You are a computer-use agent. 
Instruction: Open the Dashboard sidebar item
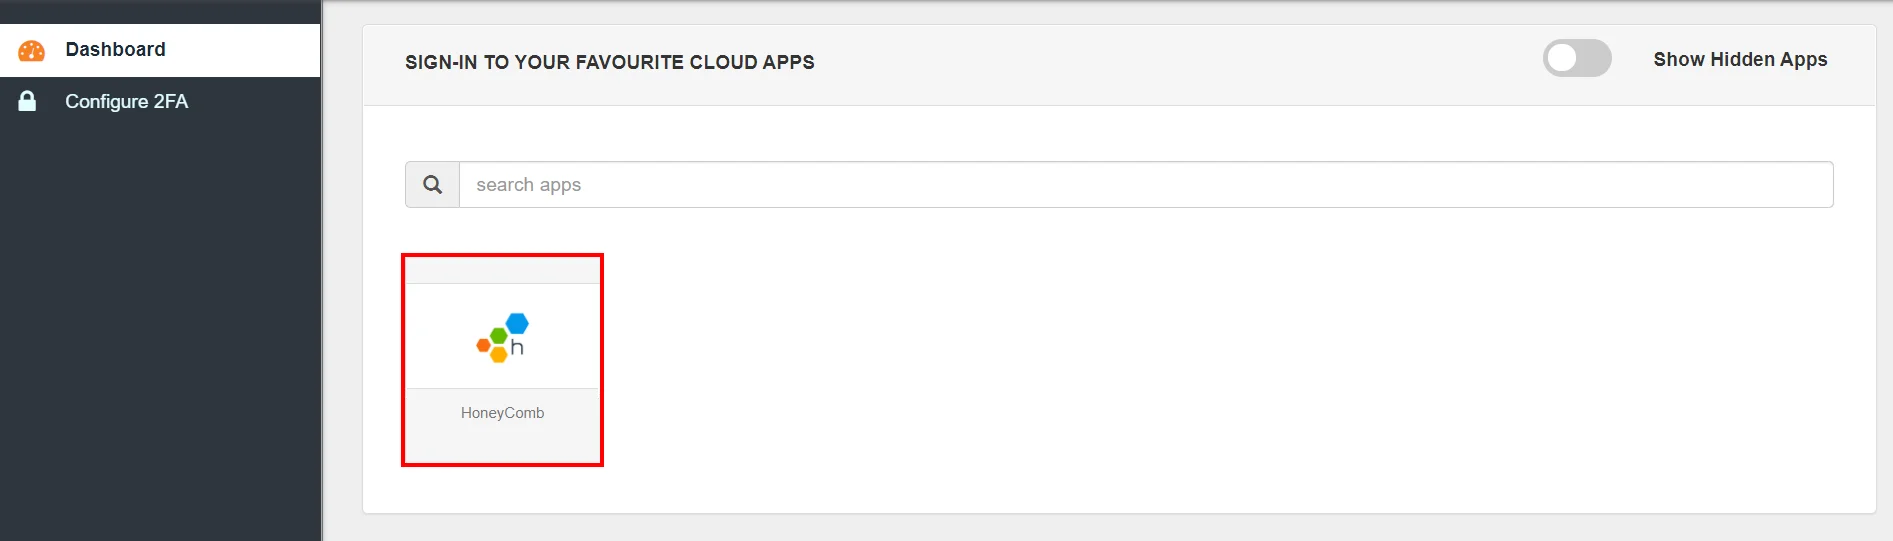(115, 50)
